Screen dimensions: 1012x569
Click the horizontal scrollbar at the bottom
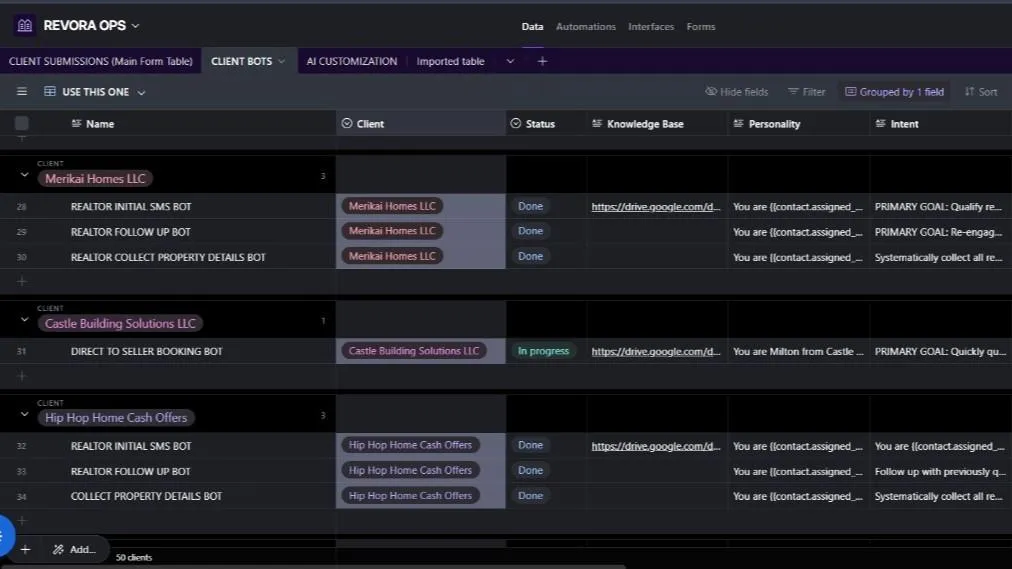pos(313,566)
